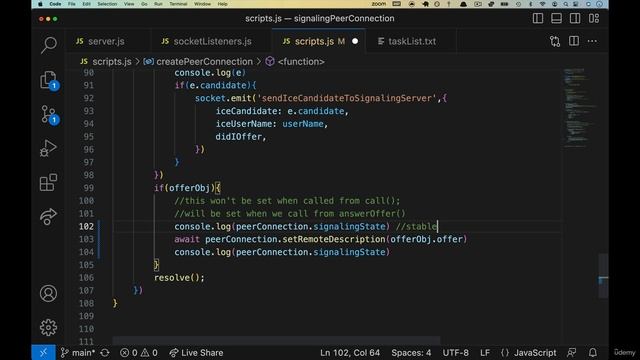Viewport: 640px width, 360px height.
Task: Click Ln 102, Col 64 indicator
Action: tap(350, 353)
